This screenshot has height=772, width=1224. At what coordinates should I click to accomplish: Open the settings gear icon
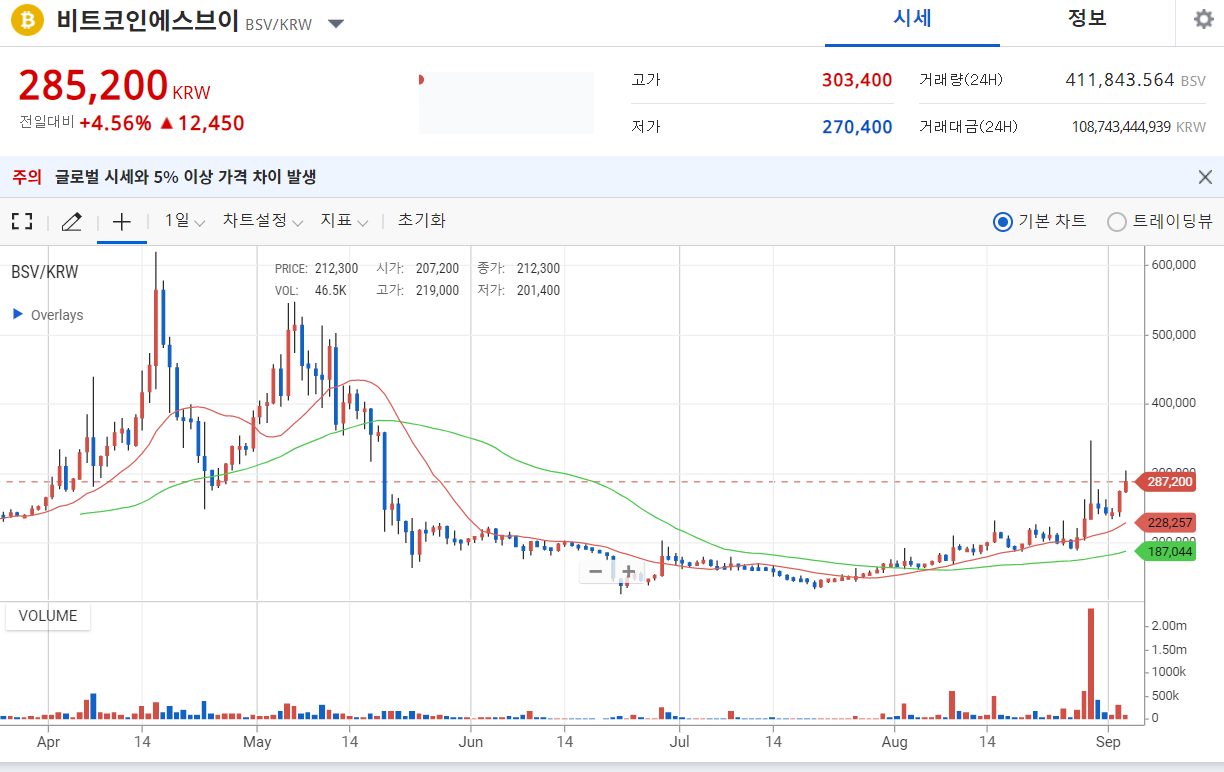[x=1204, y=19]
